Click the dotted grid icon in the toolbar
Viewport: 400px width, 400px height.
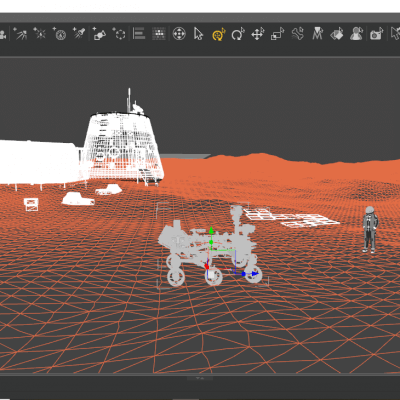click(x=159, y=34)
